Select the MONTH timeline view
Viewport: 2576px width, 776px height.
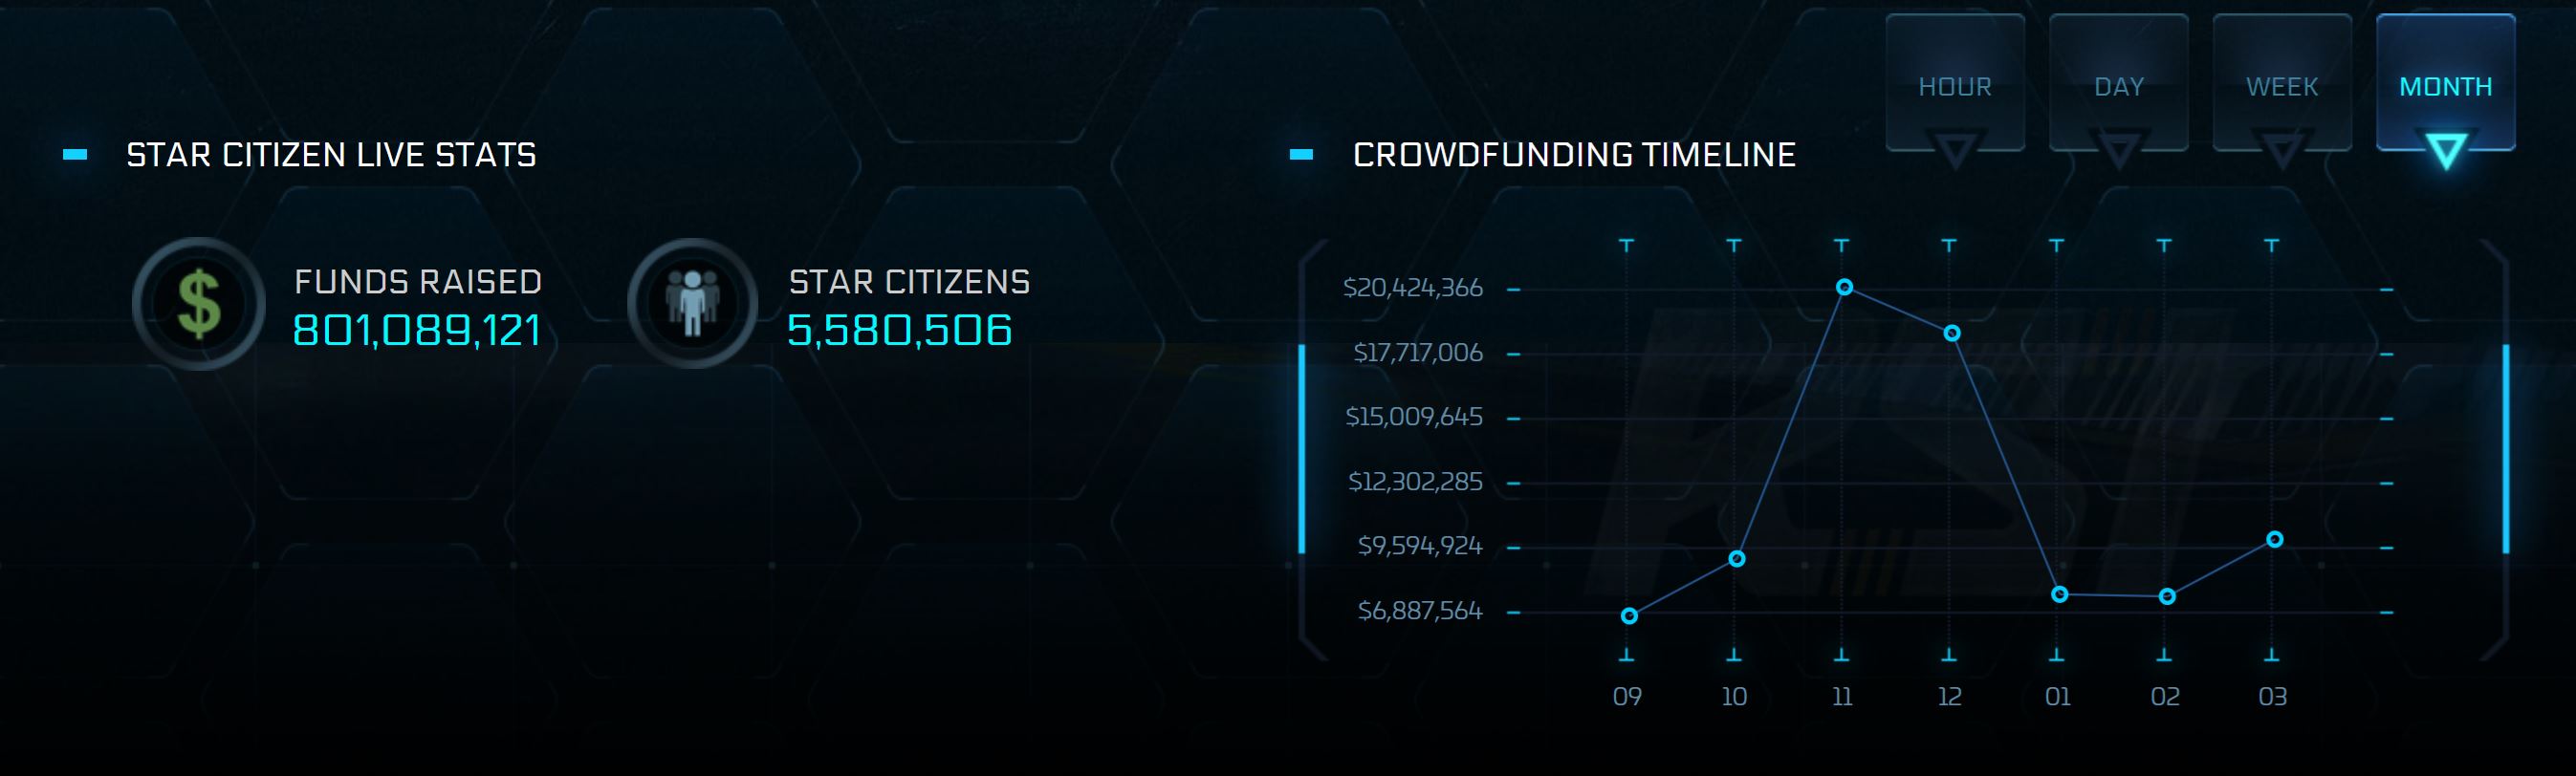2445,86
